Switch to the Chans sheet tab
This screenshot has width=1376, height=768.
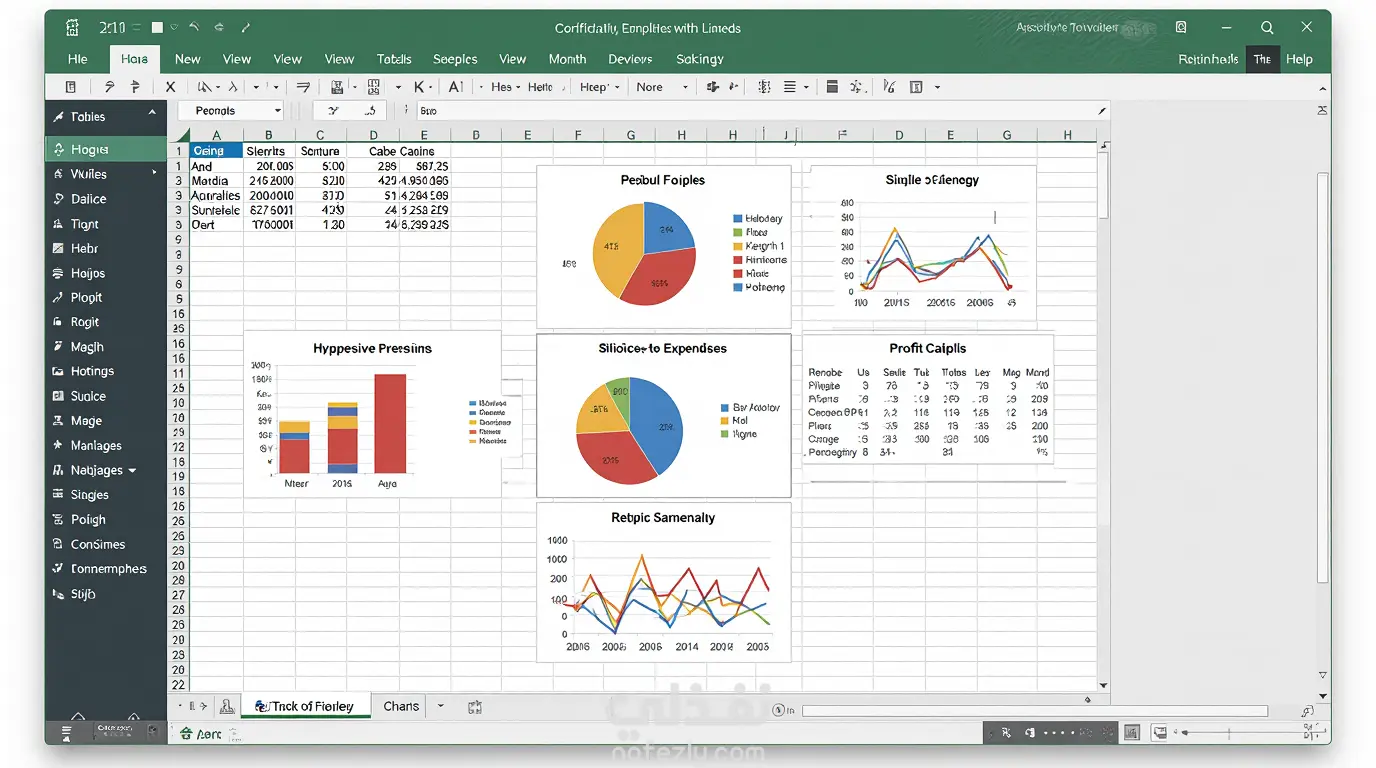(x=401, y=706)
